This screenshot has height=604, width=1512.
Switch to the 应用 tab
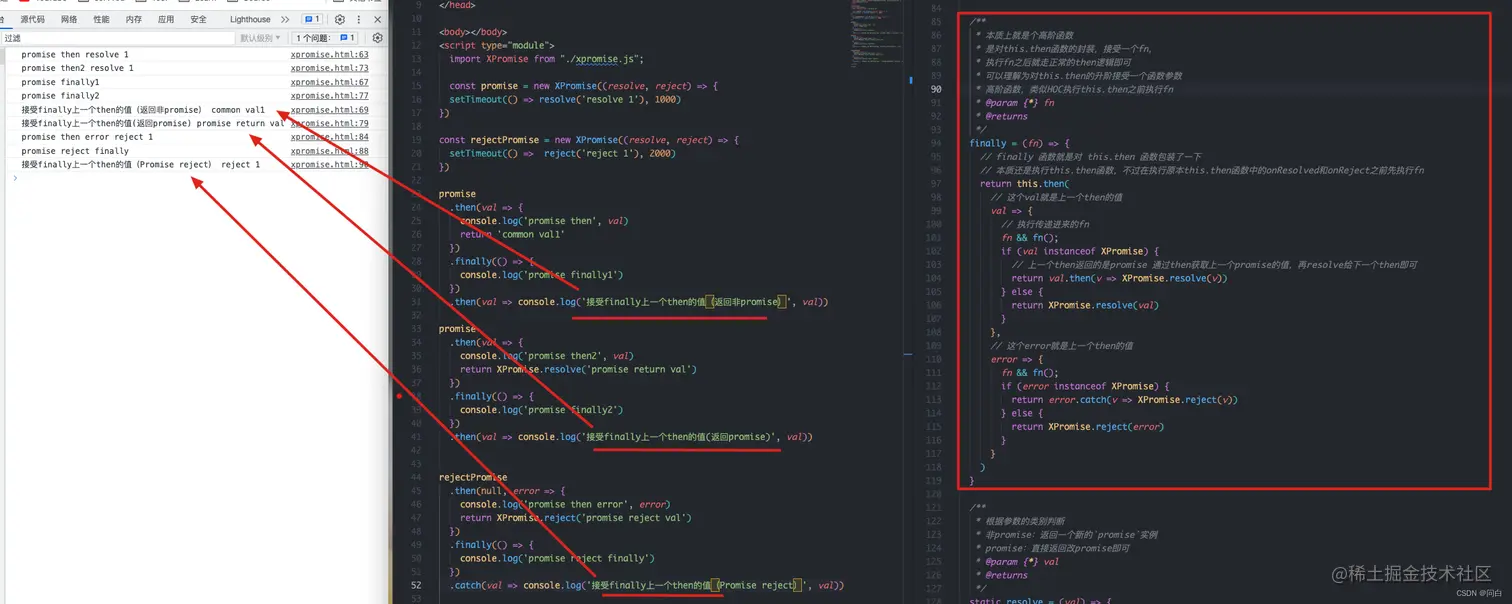tap(166, 19)
